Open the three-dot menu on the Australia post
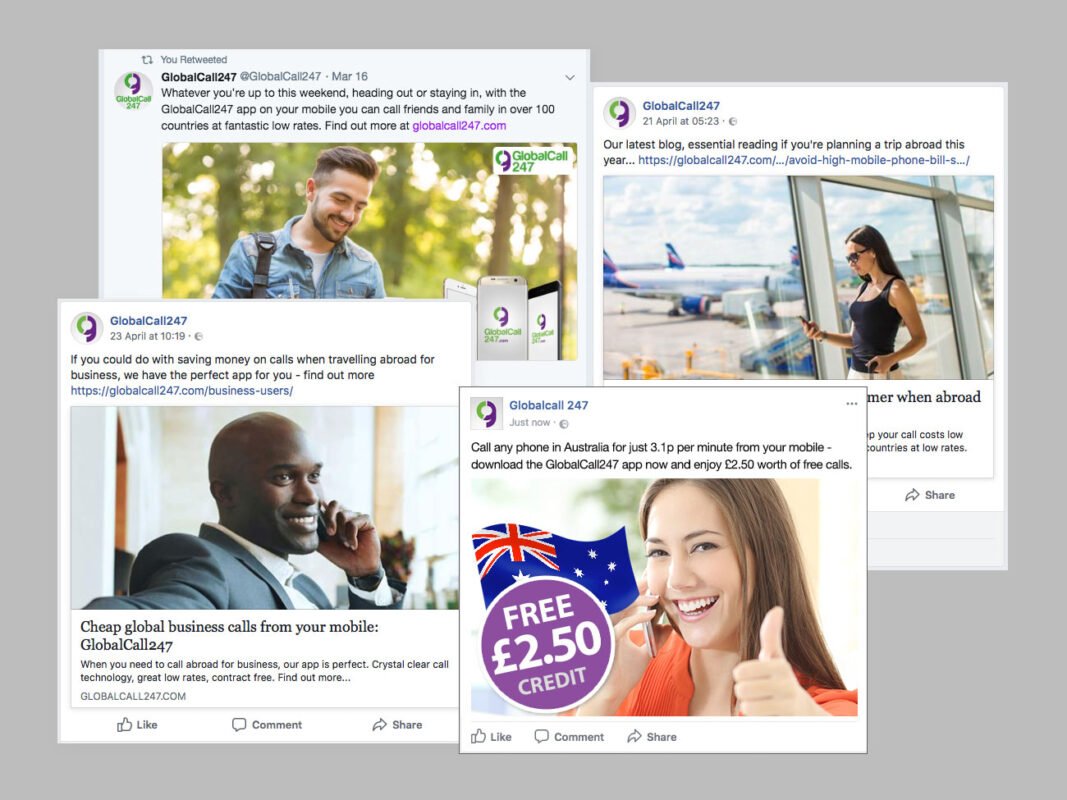 pos(851,404)
